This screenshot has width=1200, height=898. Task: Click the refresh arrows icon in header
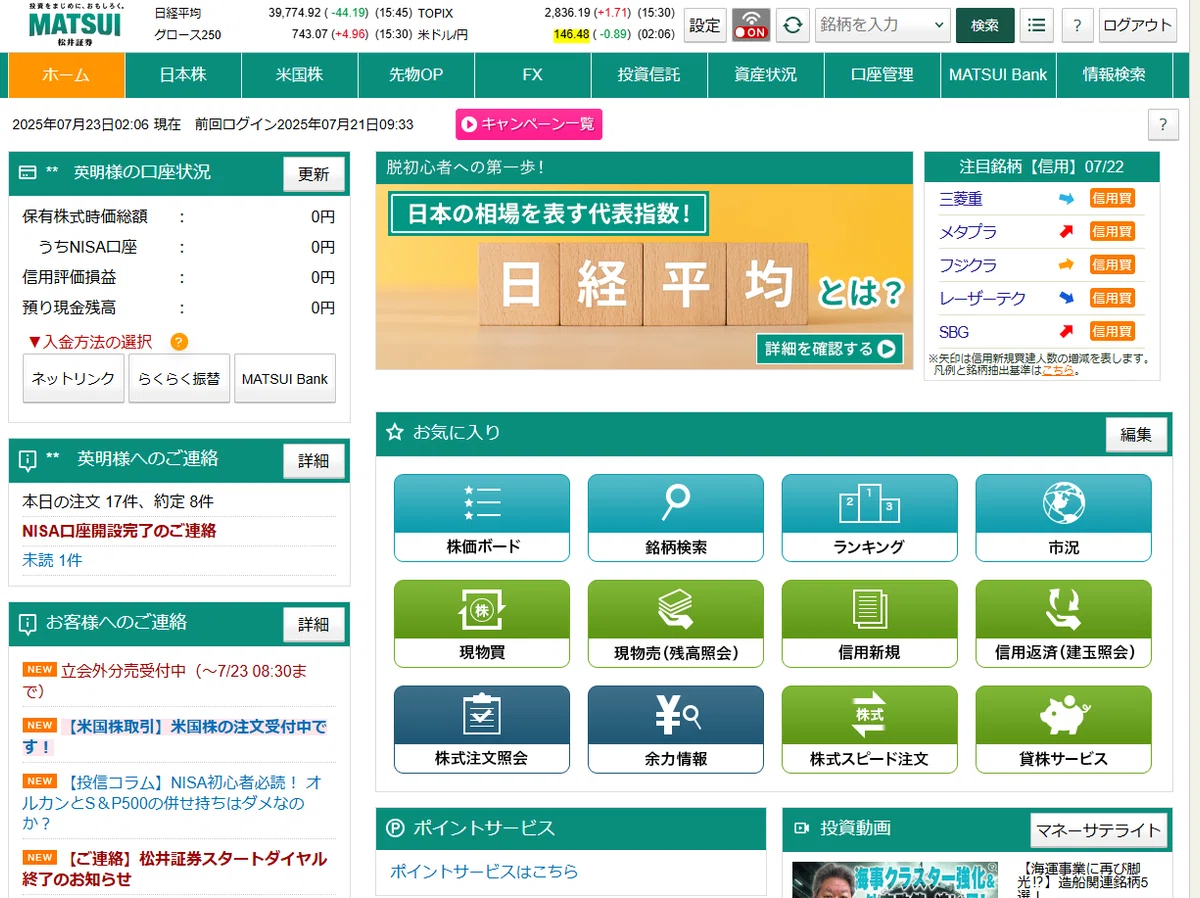tap(793, 25)
